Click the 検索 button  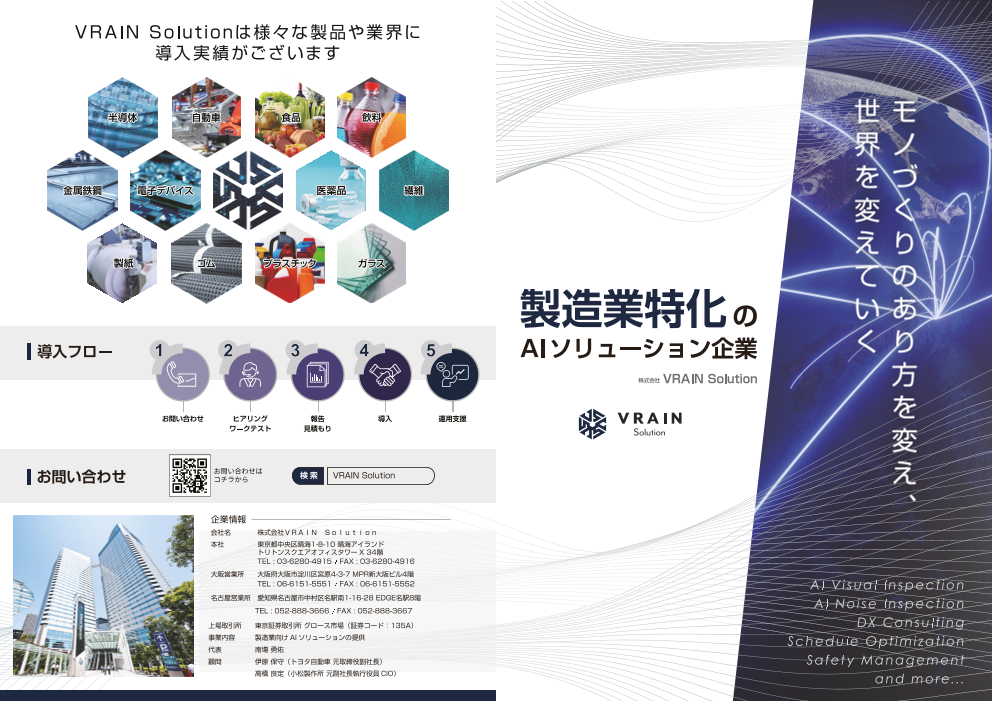coord(309,476)
